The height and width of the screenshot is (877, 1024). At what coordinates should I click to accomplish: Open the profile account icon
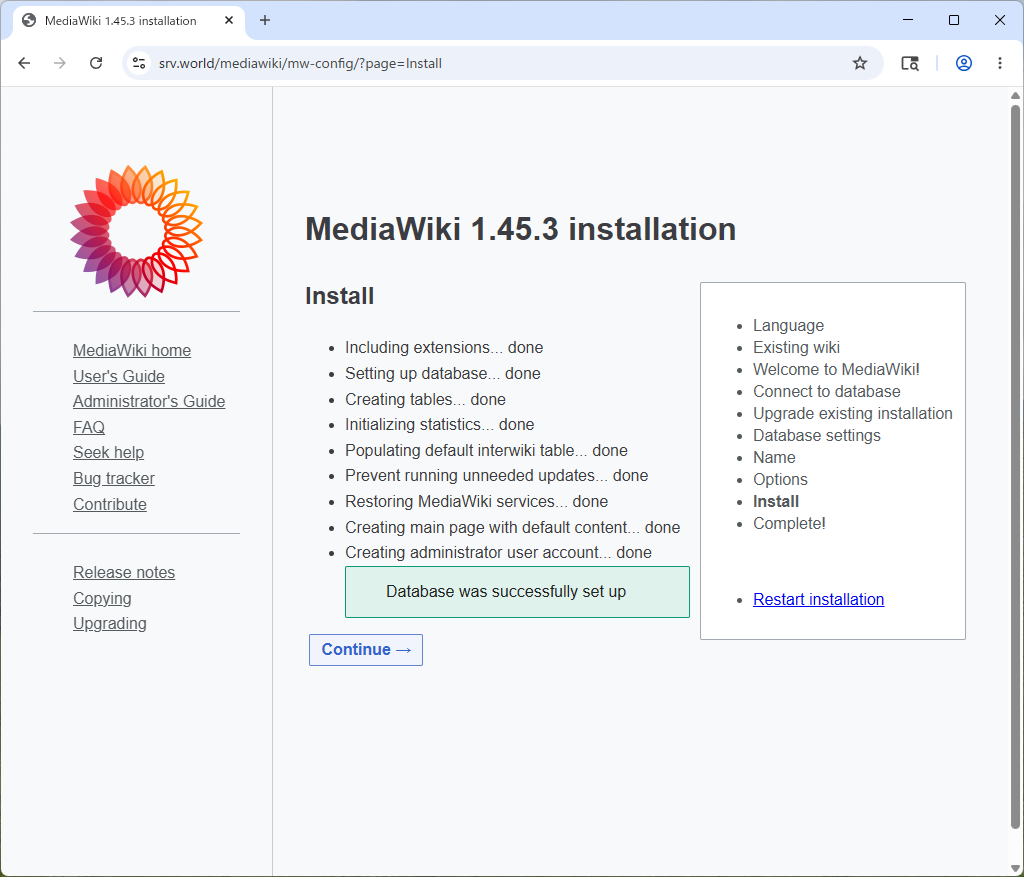pyautogui.click(x=963, y=63)
